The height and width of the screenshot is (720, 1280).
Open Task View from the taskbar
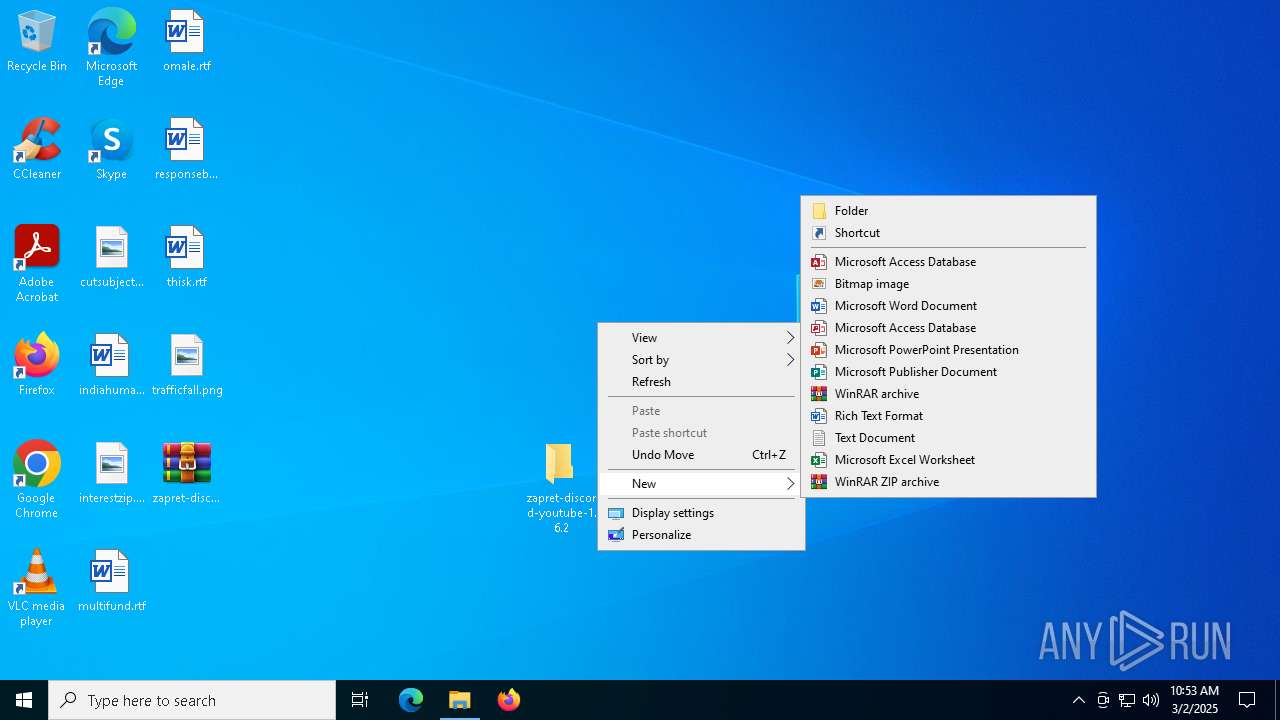[360, 700]
